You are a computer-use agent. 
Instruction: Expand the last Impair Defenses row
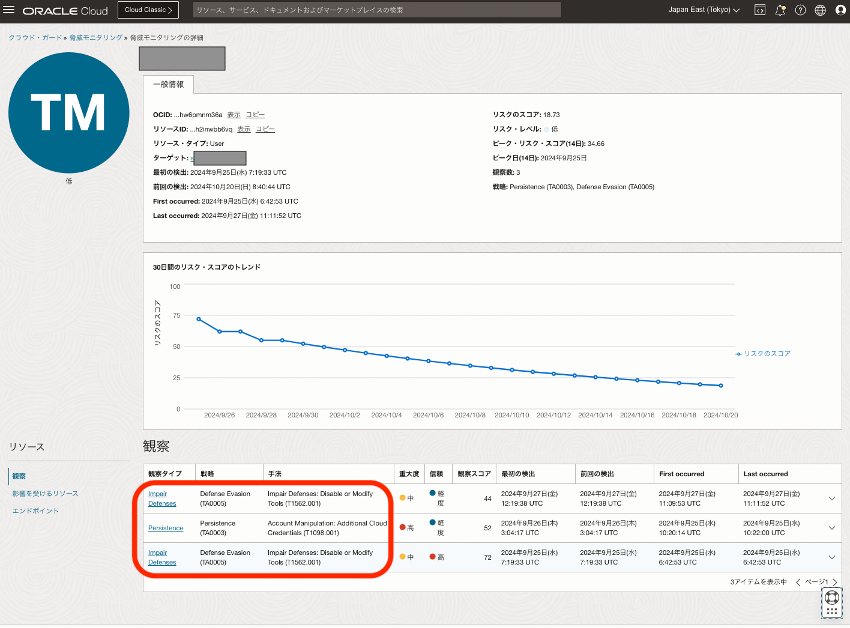[x=832, y=557]
